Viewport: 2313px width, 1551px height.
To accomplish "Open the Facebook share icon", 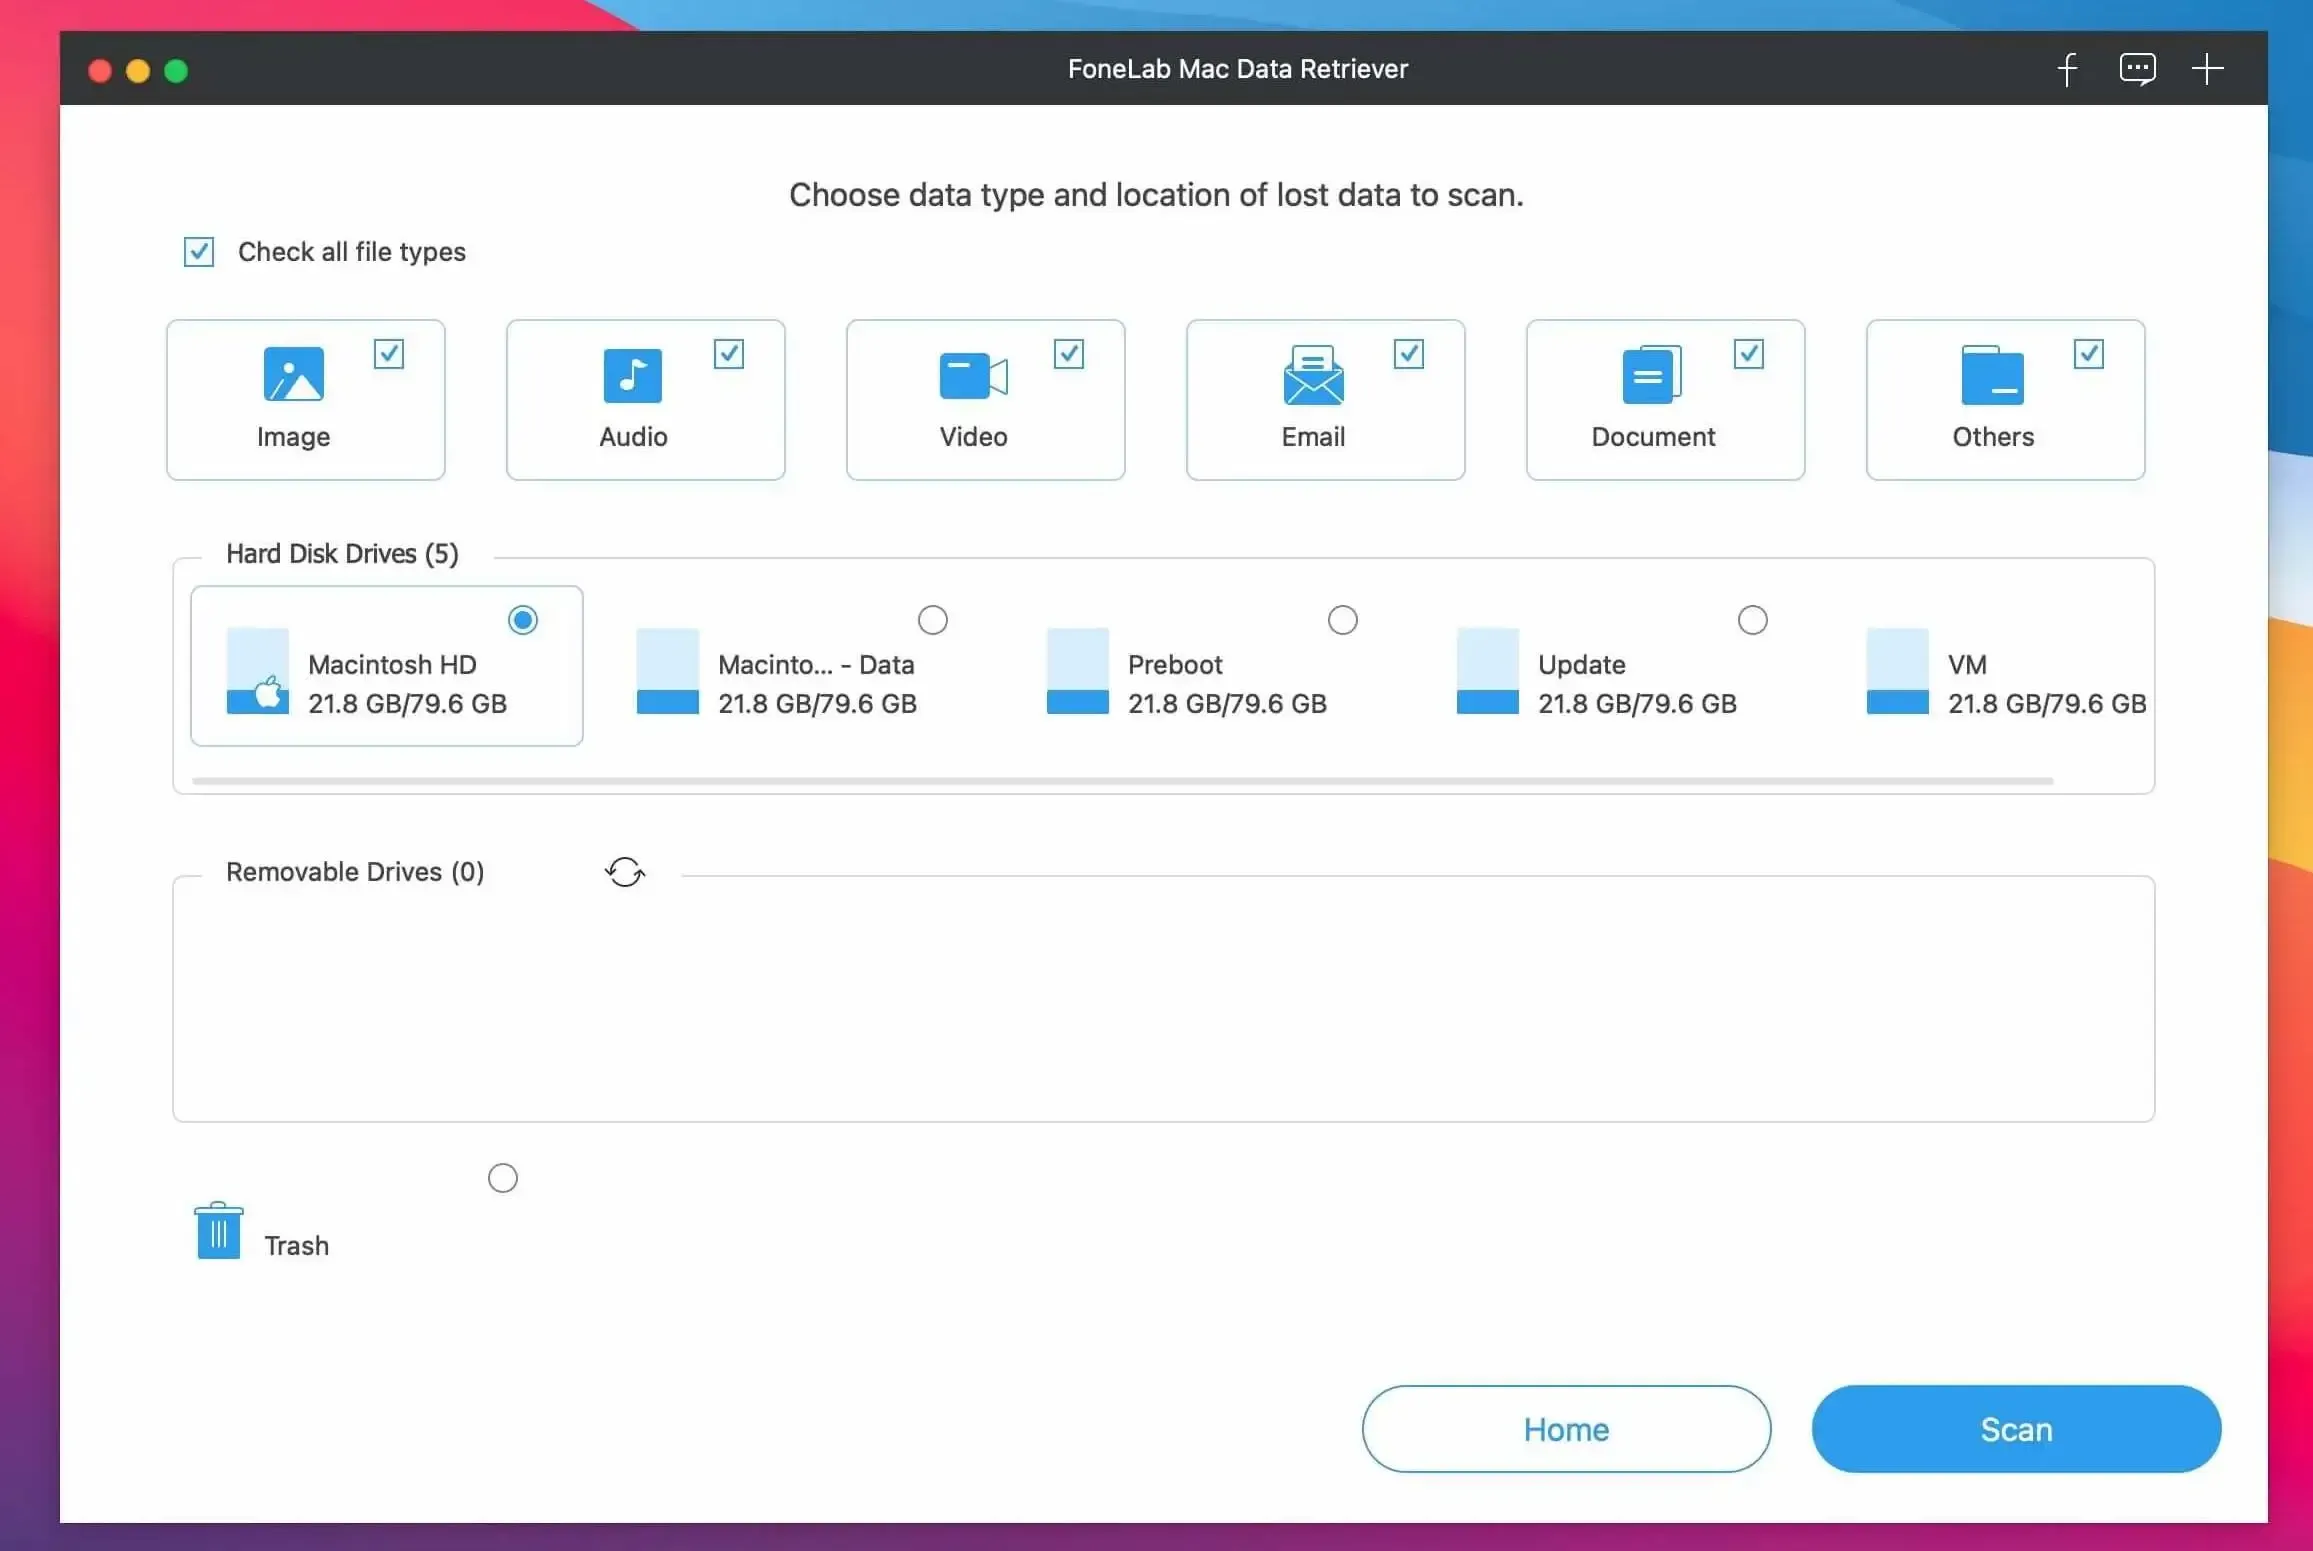I will pos(2067,68).
